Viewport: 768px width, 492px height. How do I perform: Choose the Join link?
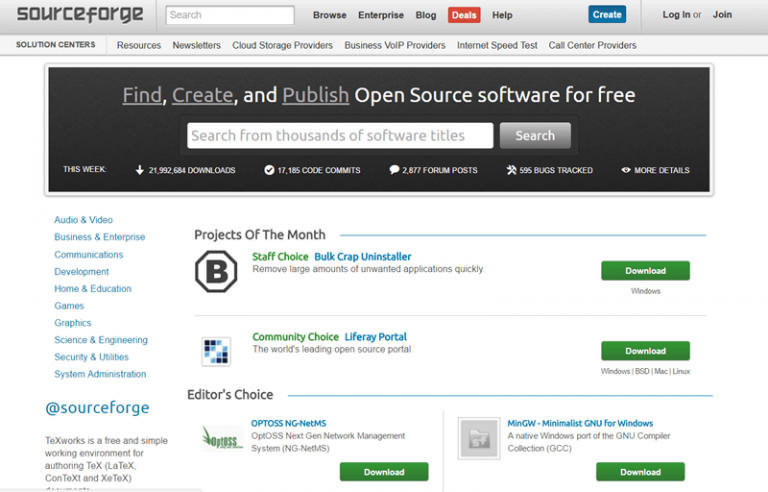coord(722,15)
